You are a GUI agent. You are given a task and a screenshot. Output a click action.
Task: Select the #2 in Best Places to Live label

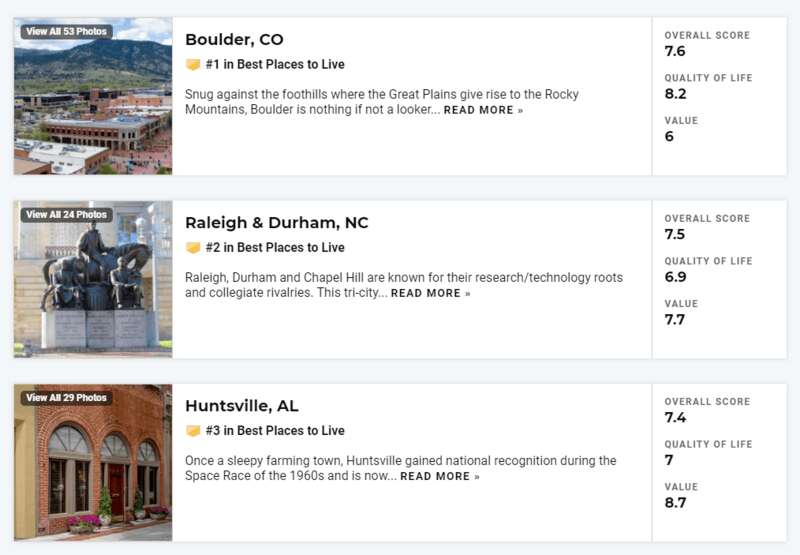pos(275,247)
